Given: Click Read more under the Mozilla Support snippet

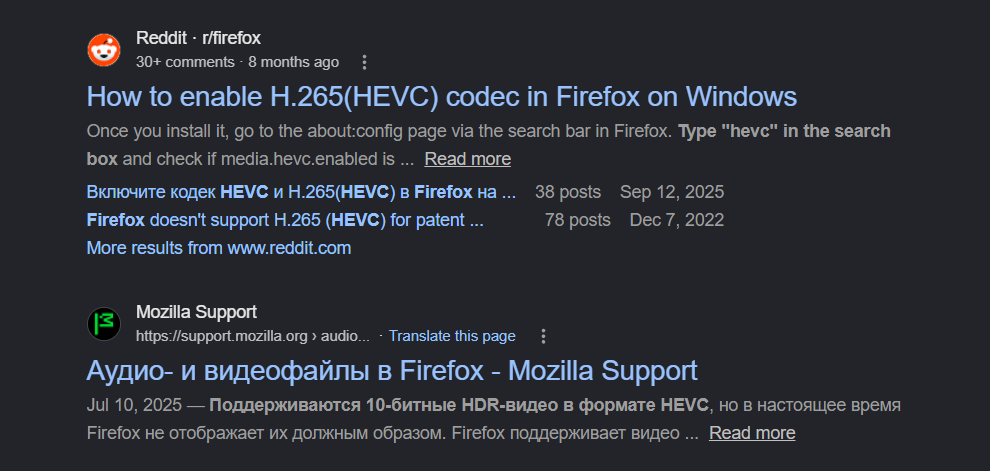Looking at the screenshot, I should (x=752, y=433).
